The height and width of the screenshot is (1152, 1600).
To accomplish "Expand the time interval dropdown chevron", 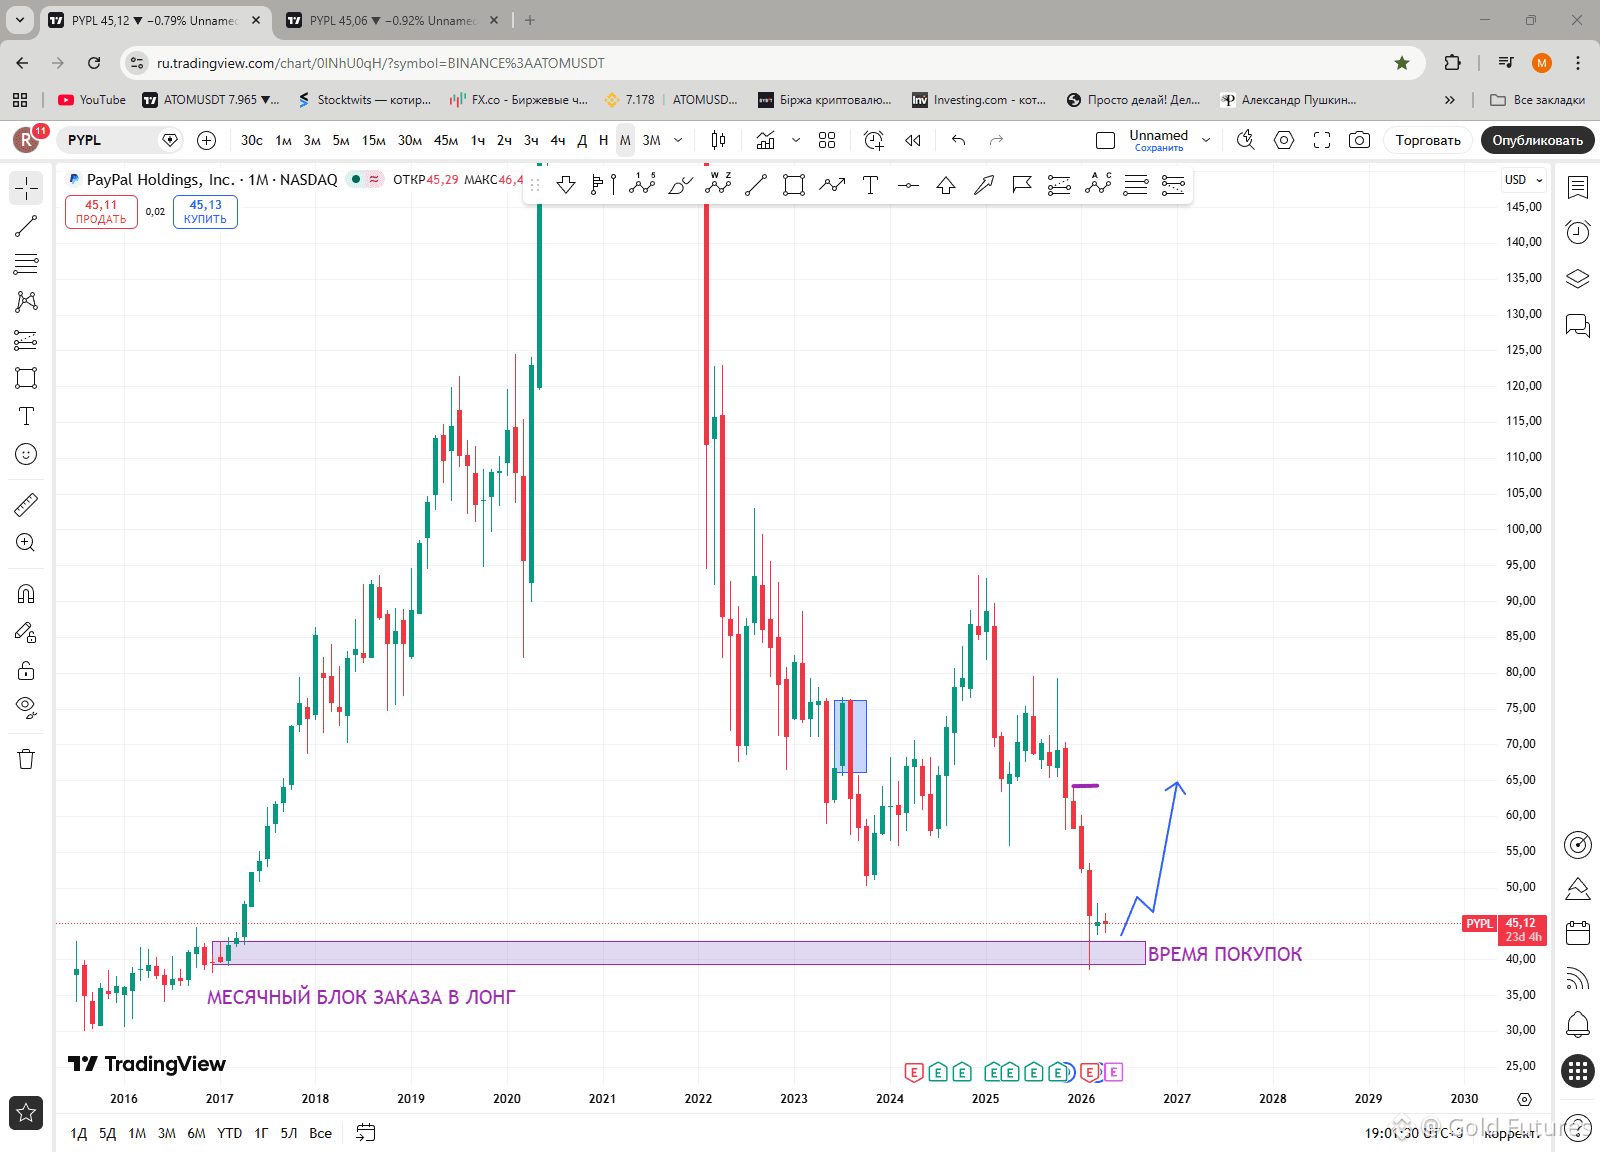I will click(x=678, y=140).
